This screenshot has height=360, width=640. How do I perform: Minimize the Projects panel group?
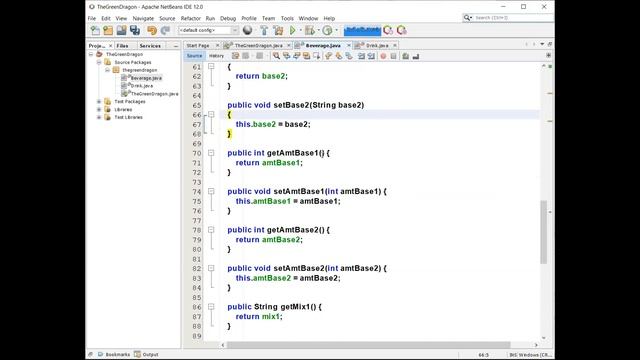176,46
